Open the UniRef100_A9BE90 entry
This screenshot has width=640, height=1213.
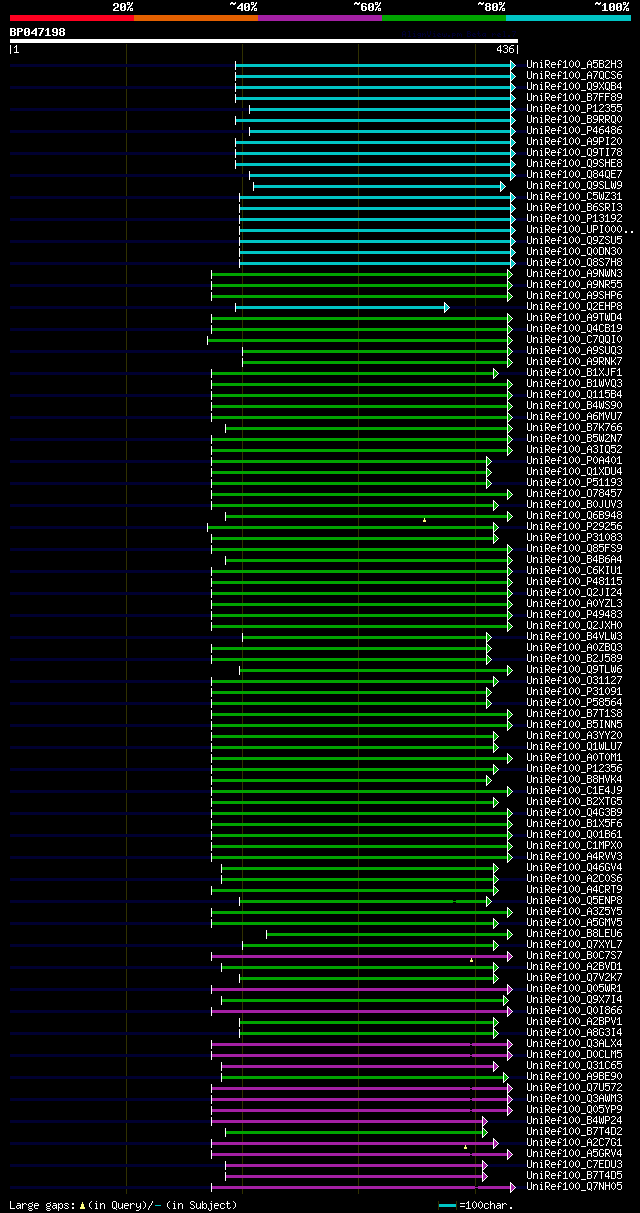574,1076
